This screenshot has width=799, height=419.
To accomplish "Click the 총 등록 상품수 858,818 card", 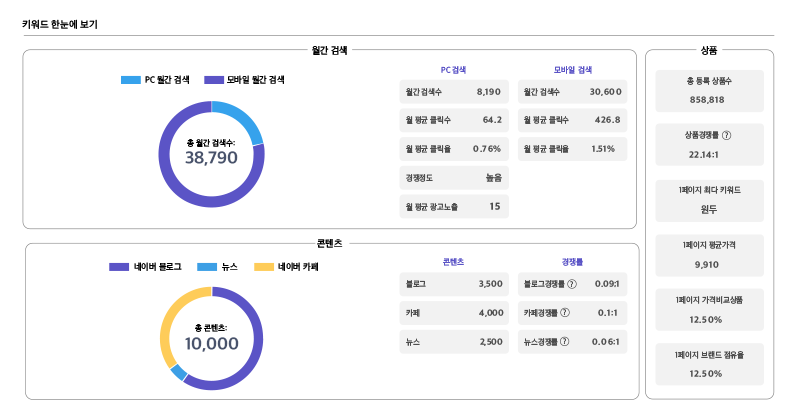I will 709,91.
